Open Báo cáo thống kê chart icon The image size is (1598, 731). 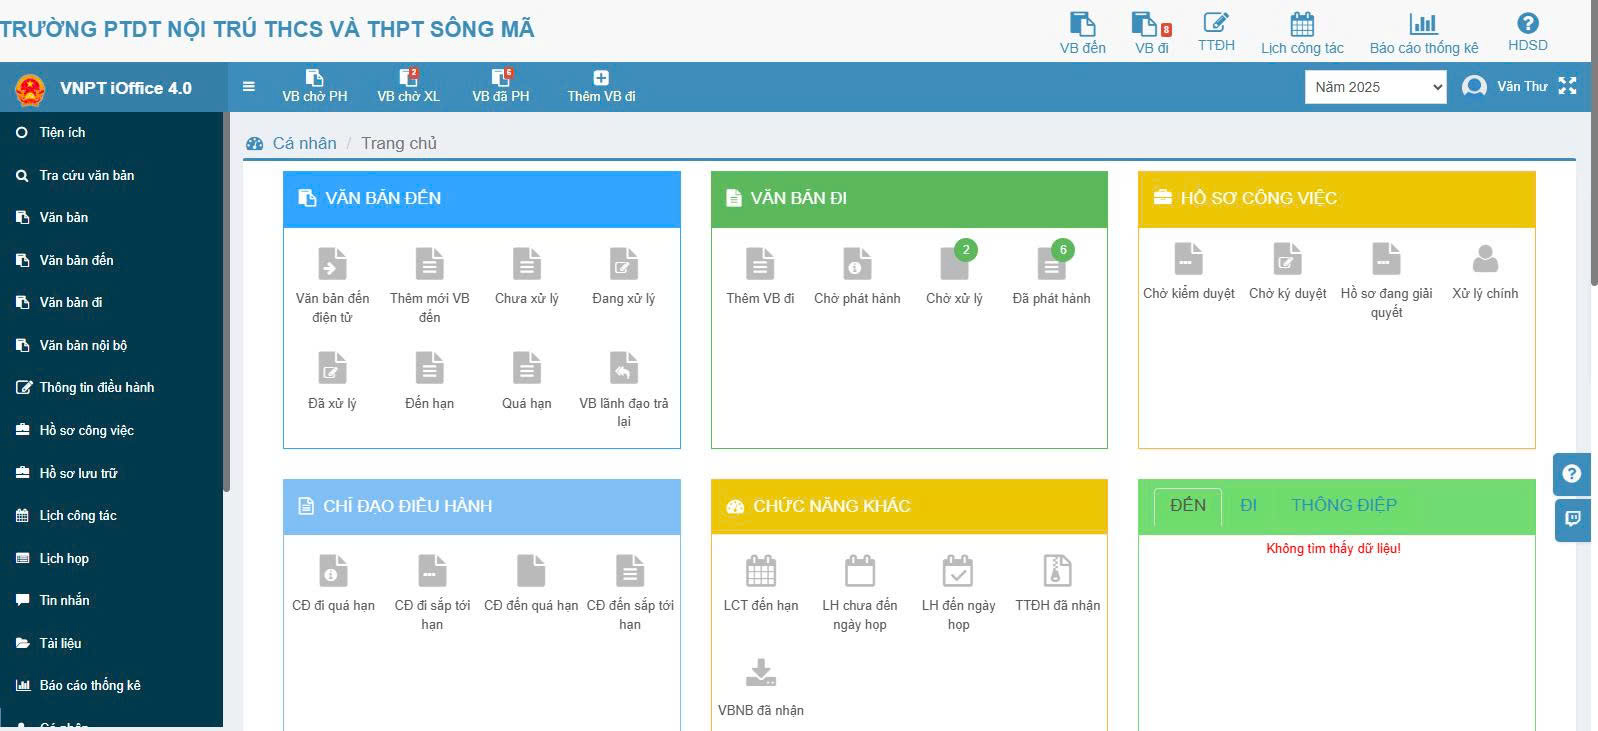coord(1422,25)
